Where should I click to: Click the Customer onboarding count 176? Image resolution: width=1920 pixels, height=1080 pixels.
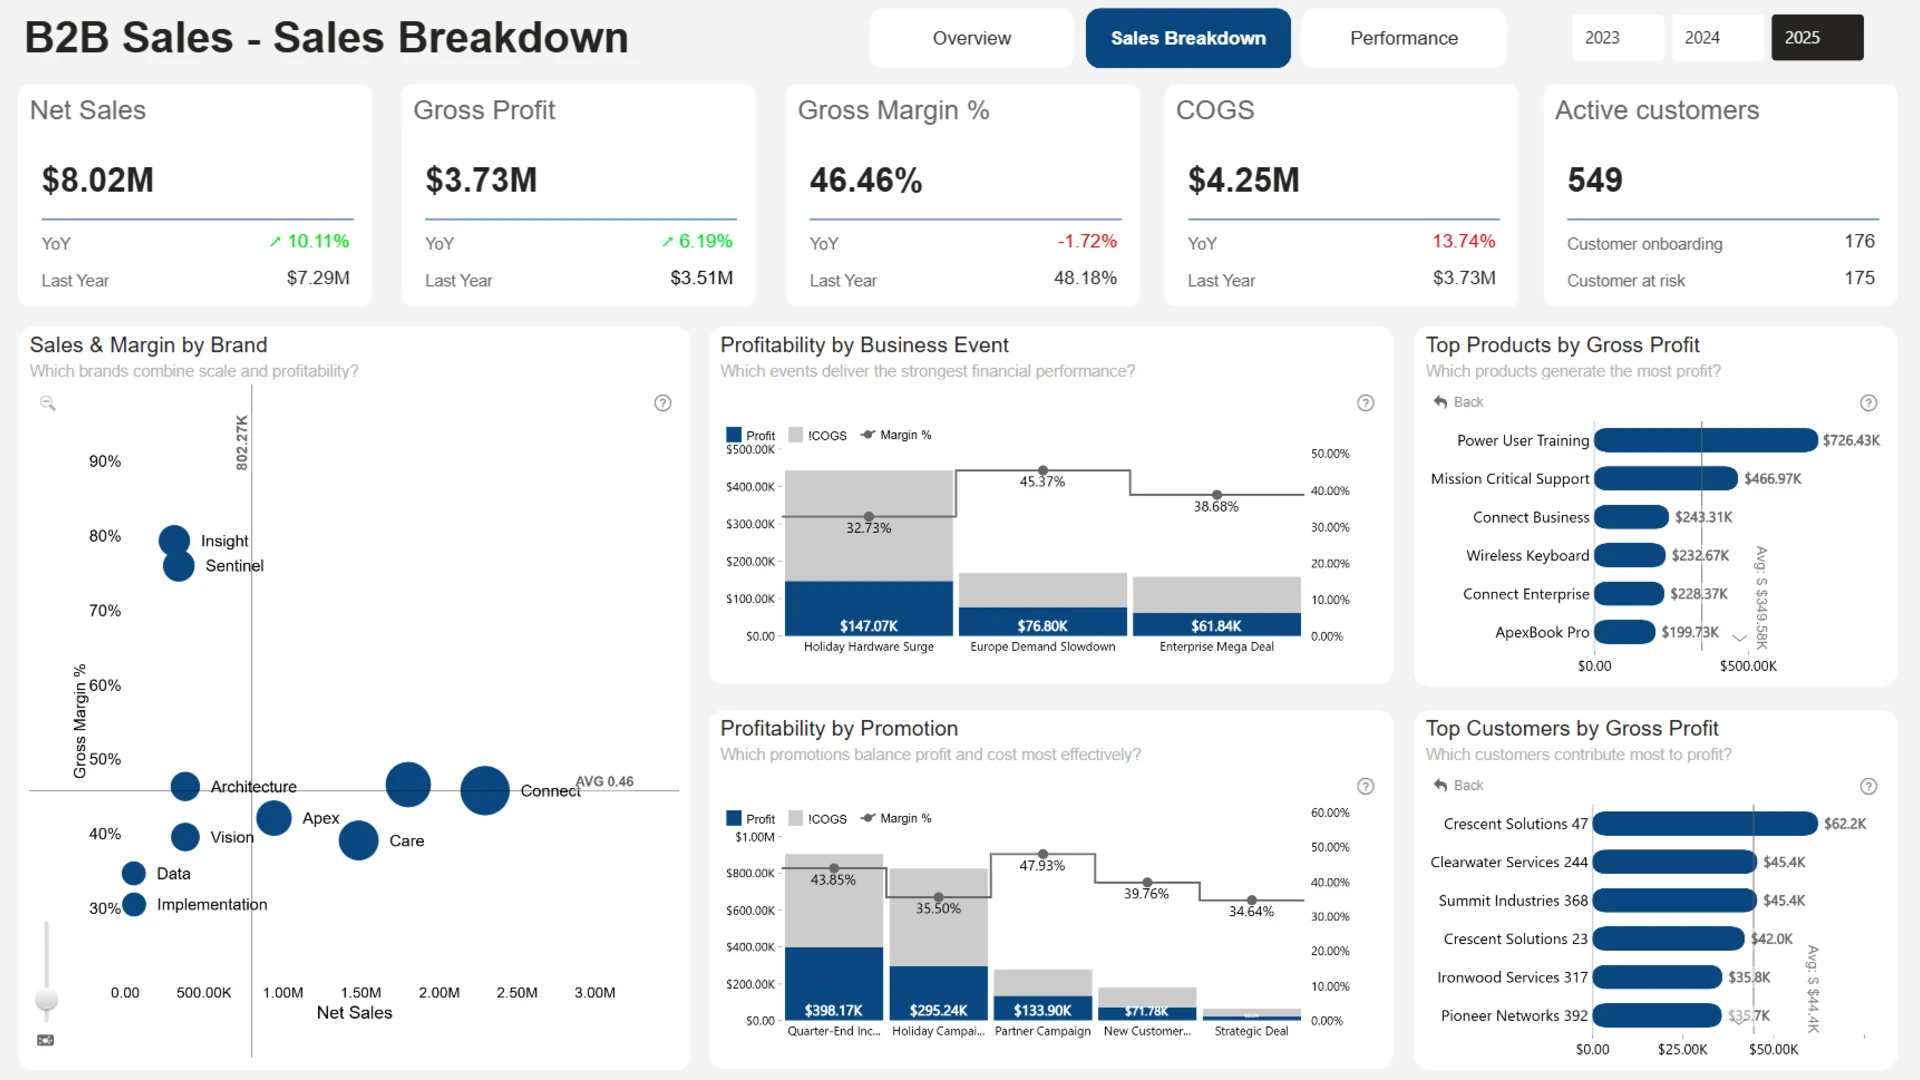[1860, 241]
